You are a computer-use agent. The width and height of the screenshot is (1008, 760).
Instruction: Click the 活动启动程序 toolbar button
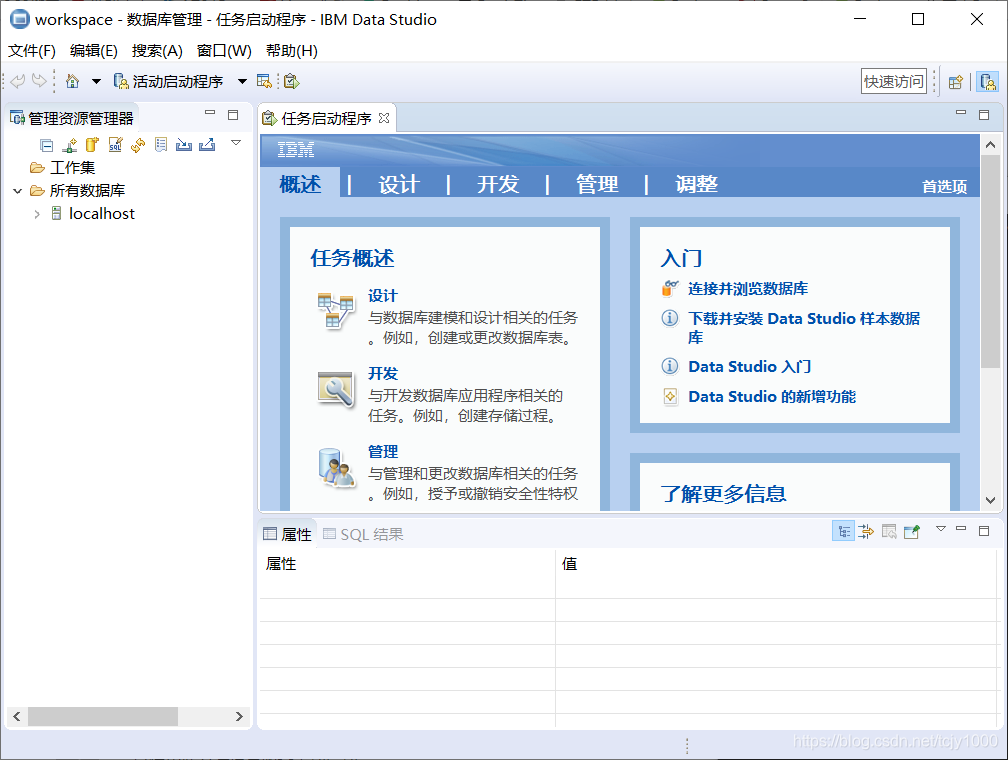click(x=168, y=81)
